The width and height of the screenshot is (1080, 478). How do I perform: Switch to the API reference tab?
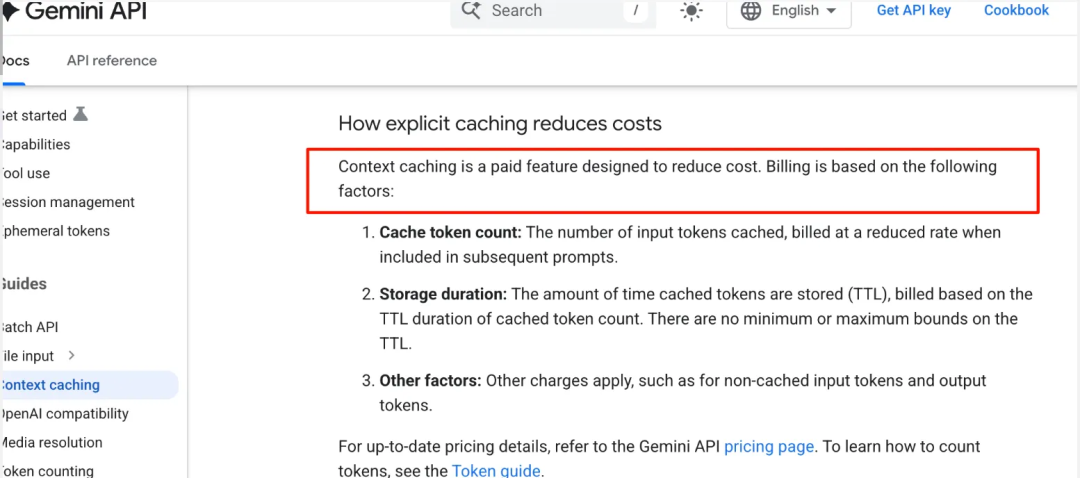(x=112, y=61)
